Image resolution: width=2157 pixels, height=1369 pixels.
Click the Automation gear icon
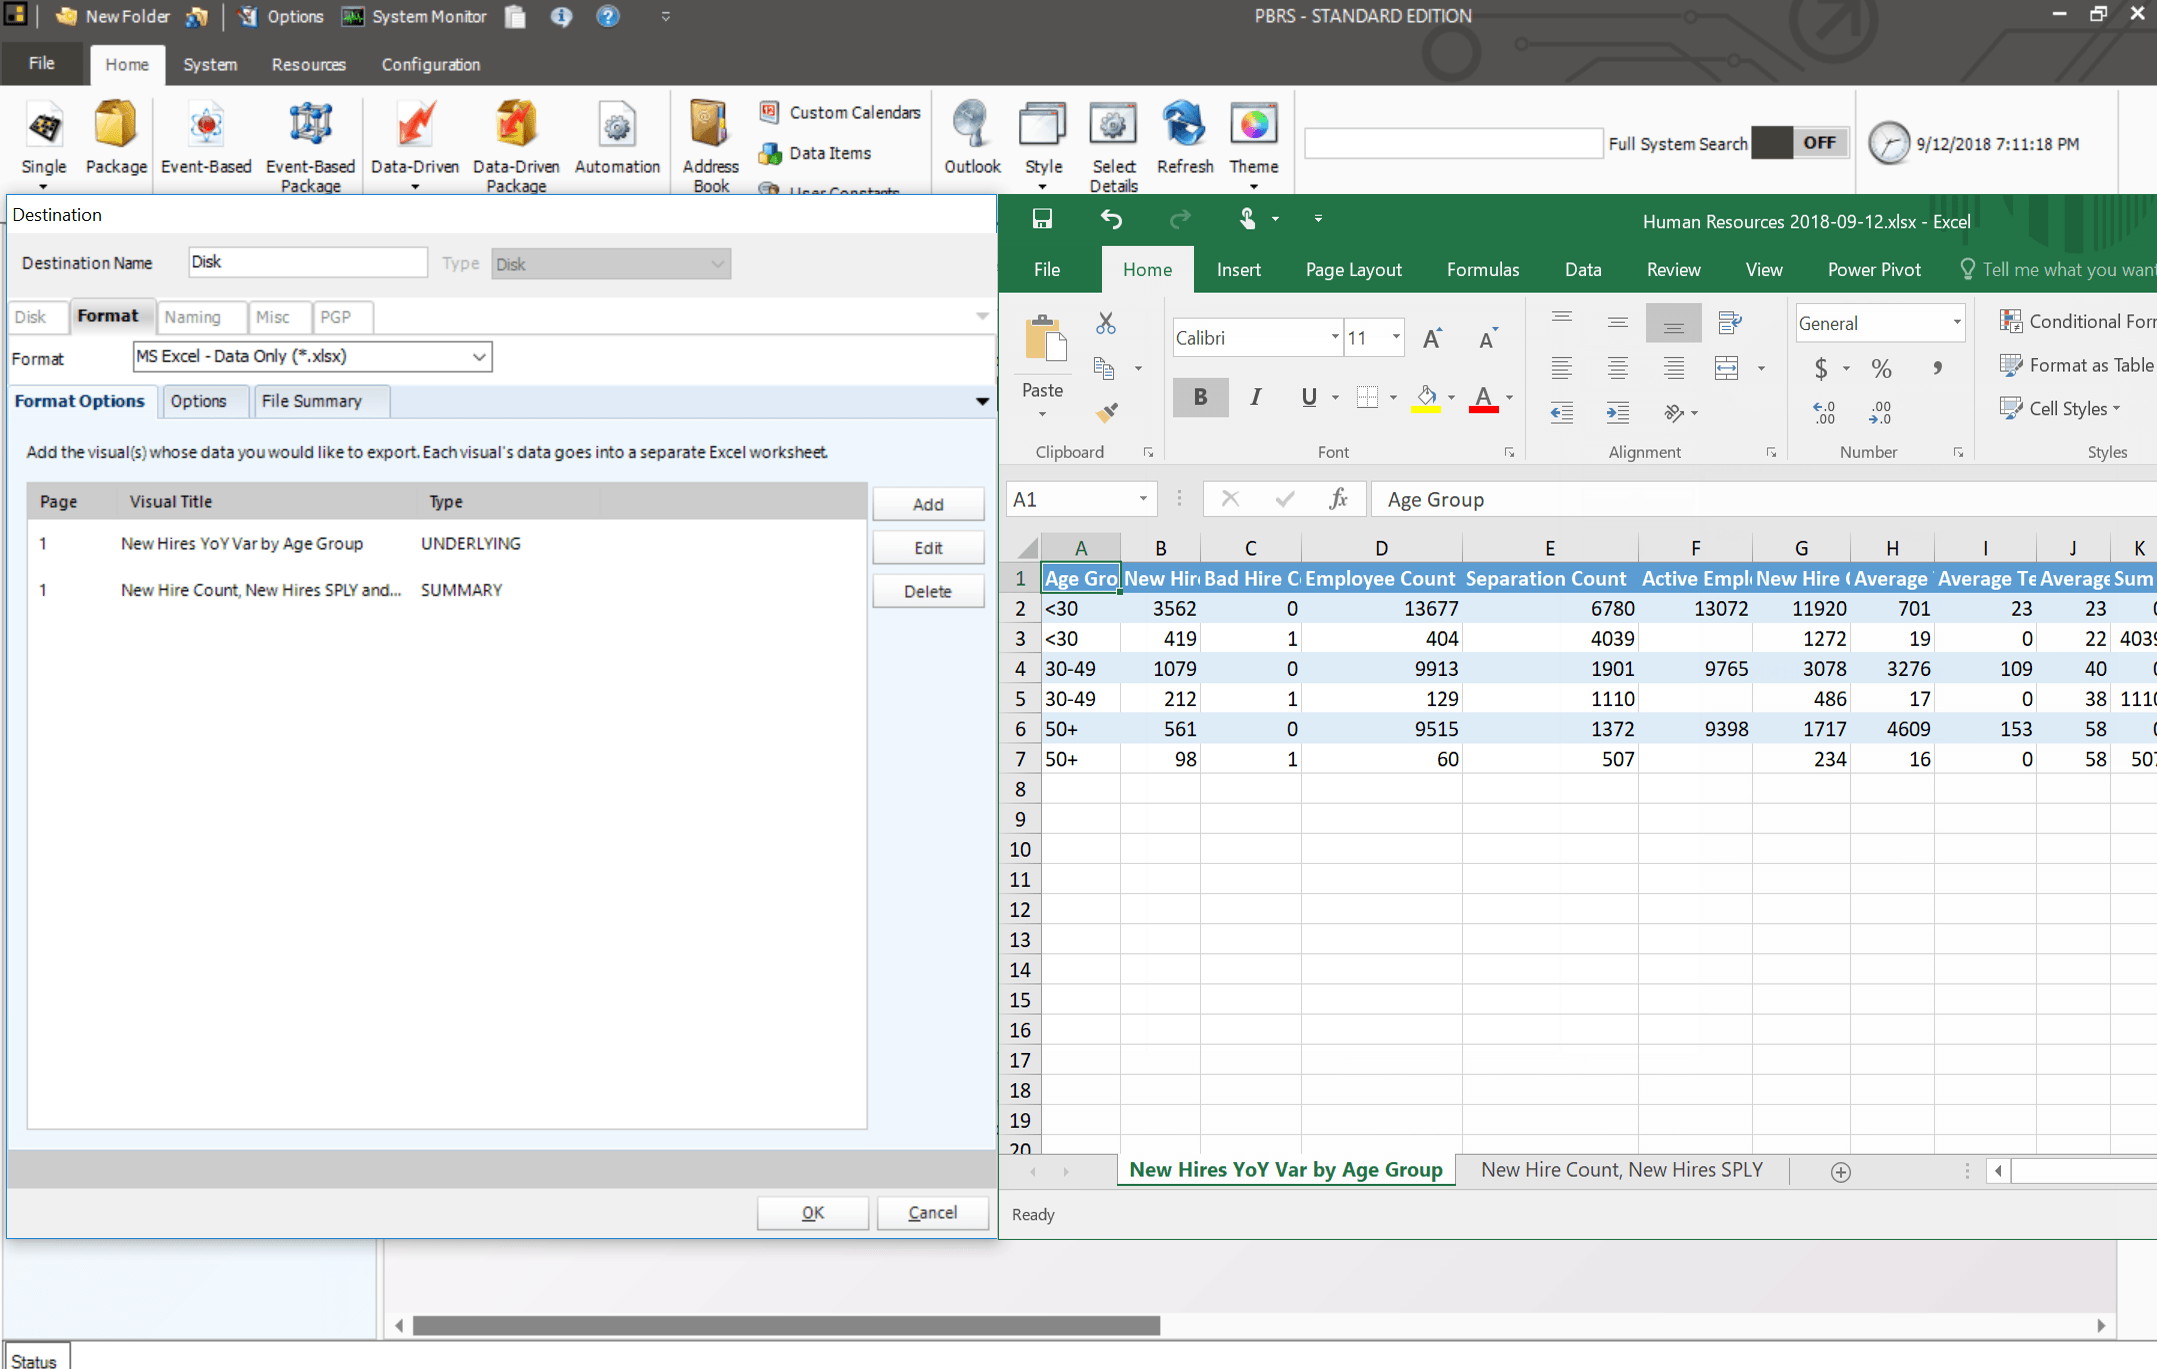(617, 127)
